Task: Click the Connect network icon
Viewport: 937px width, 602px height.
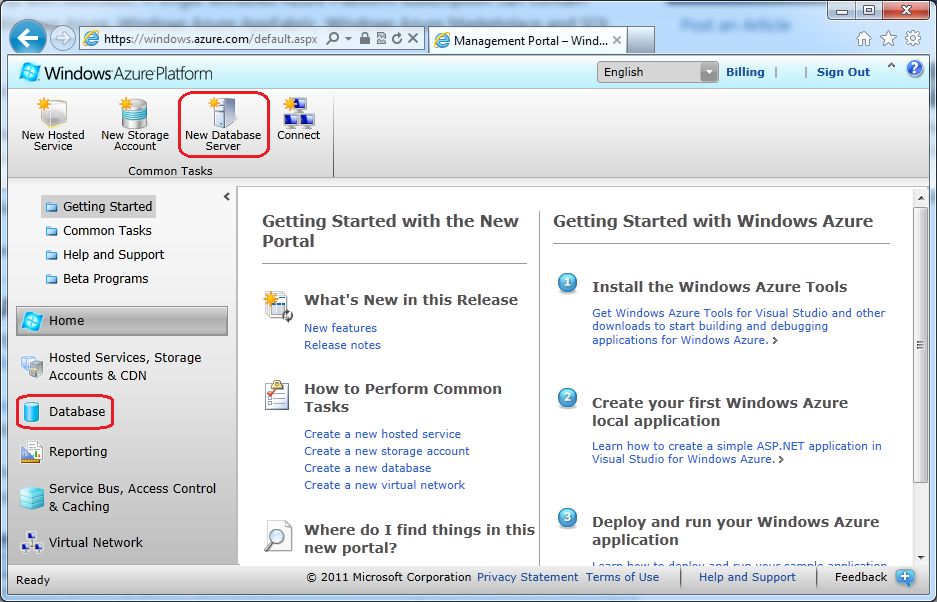Action: [x=298, y=112]
